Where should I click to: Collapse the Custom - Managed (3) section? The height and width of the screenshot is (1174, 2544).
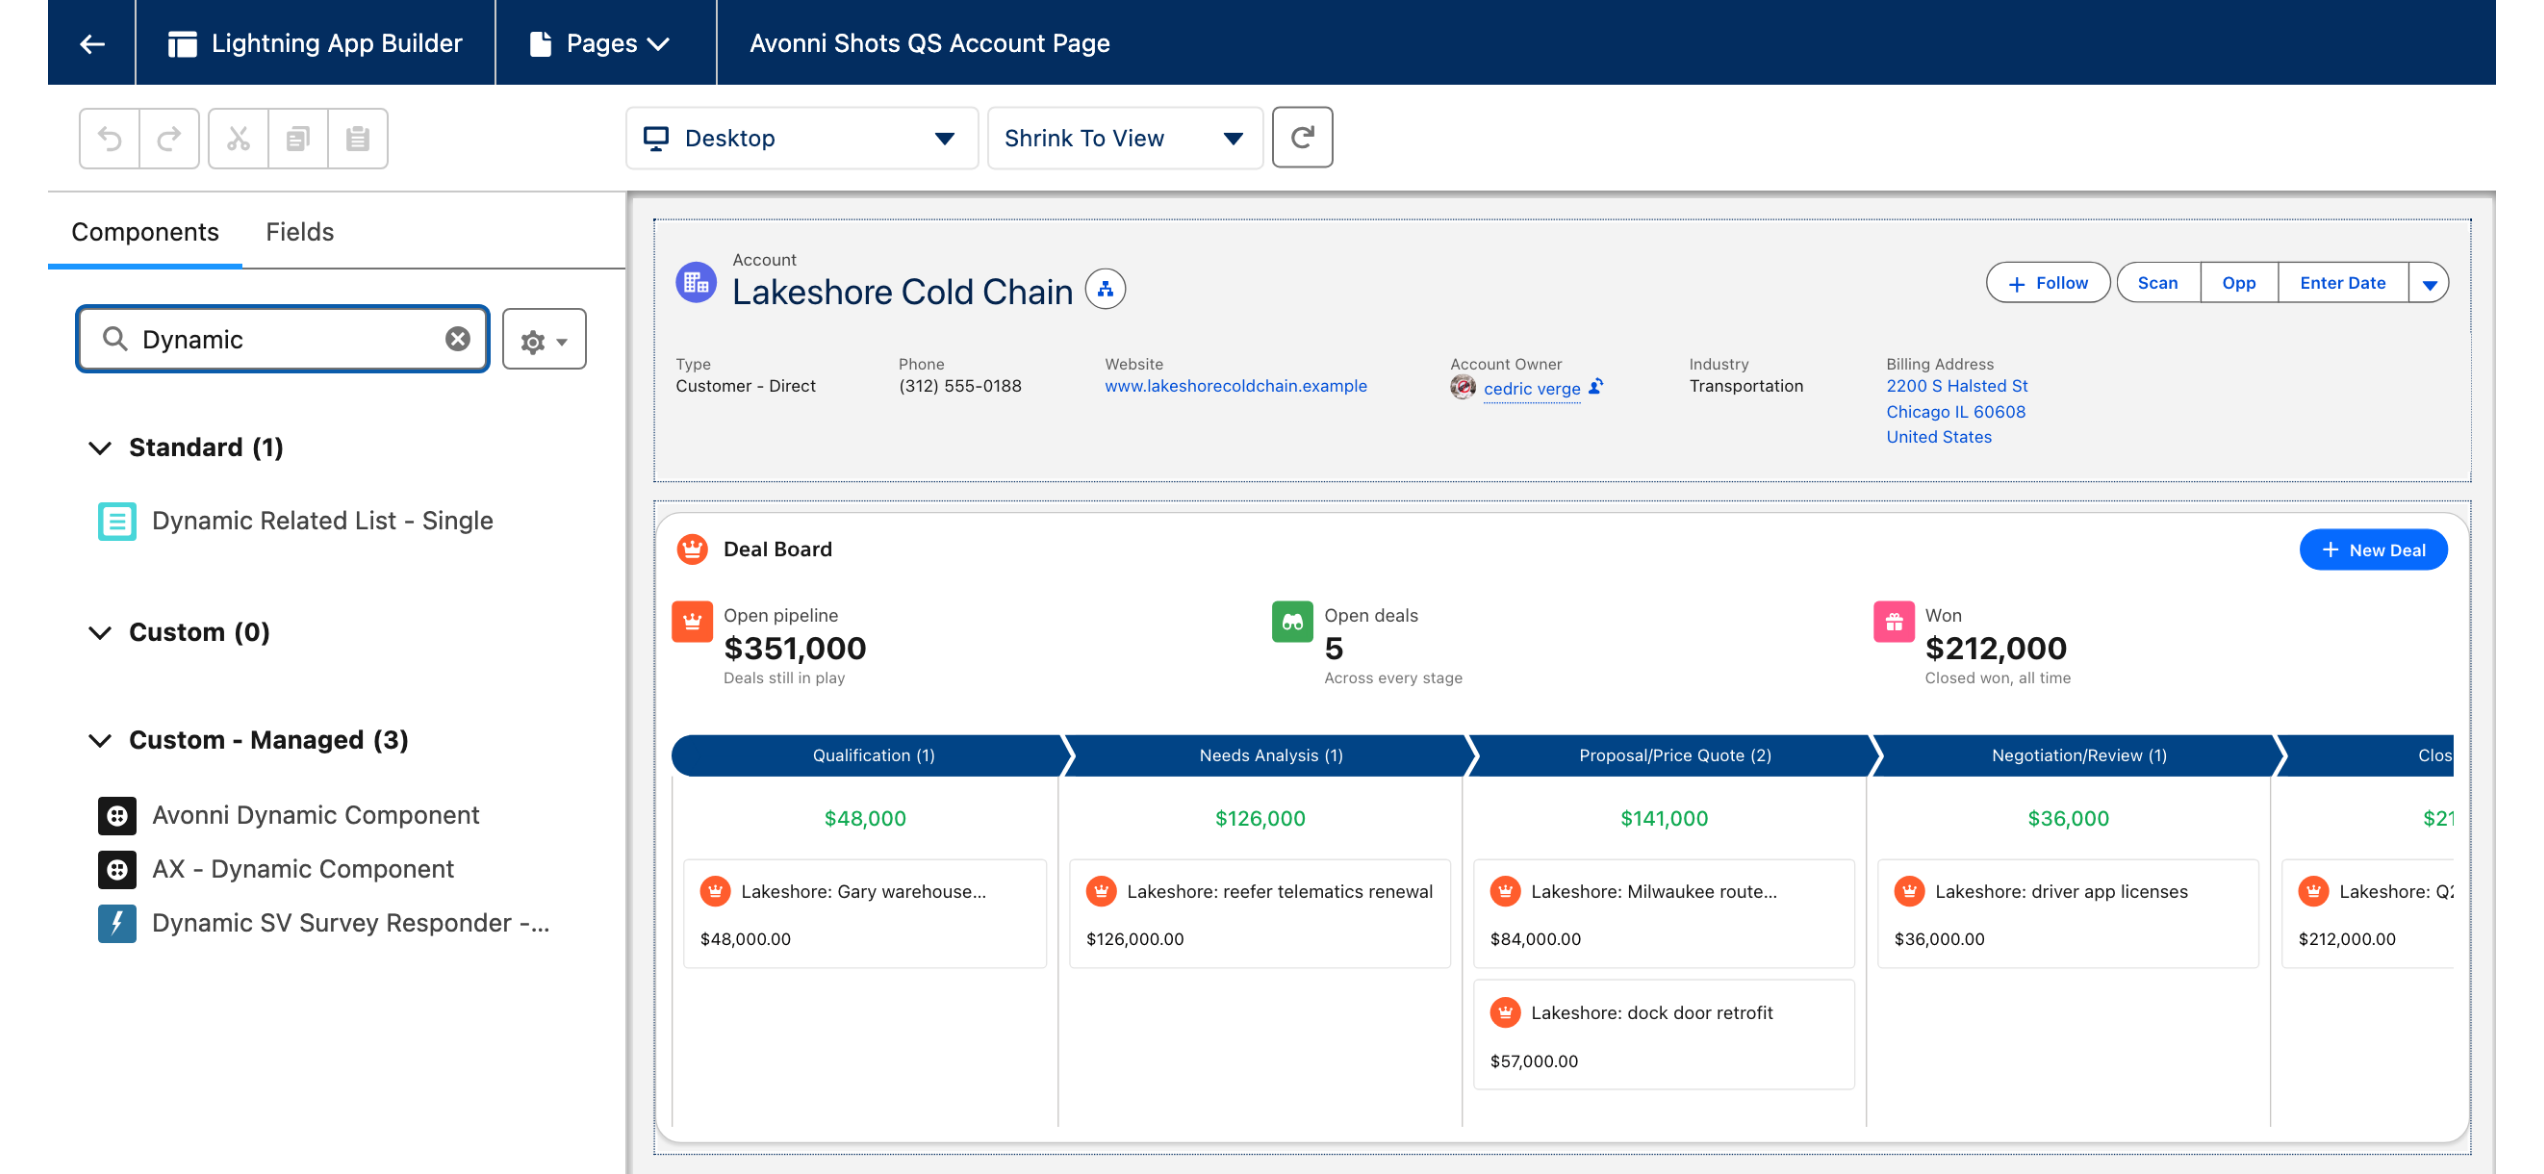click(99, 740)
